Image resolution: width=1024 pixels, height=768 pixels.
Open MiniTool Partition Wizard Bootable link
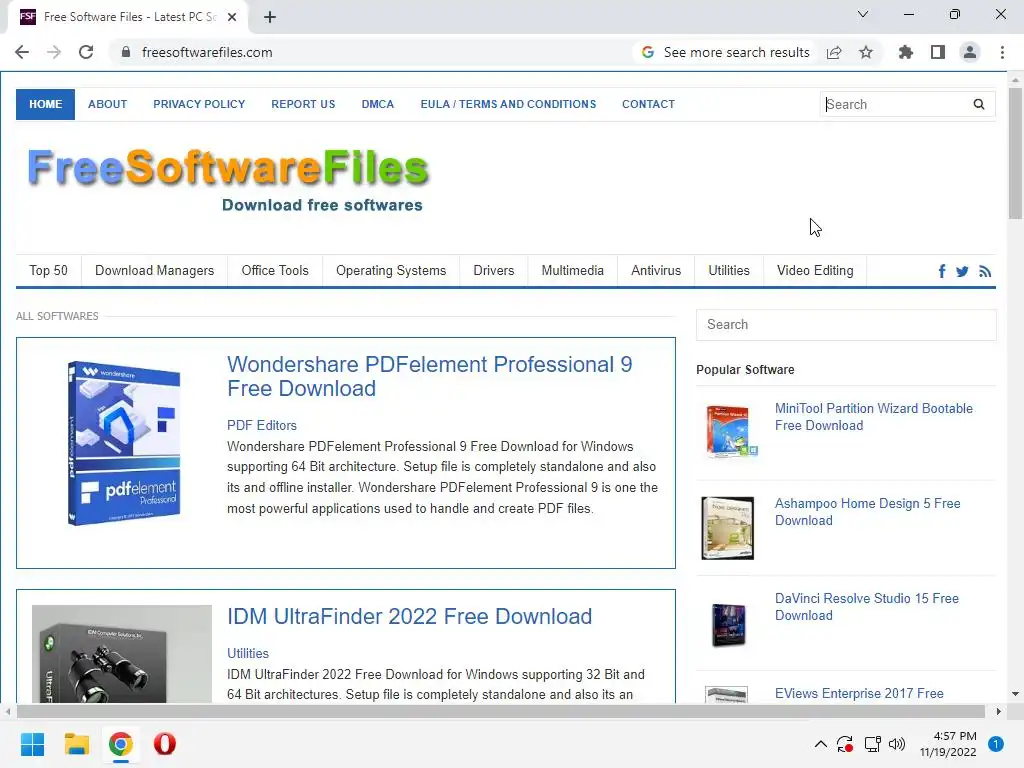click(x=873, y=417)
